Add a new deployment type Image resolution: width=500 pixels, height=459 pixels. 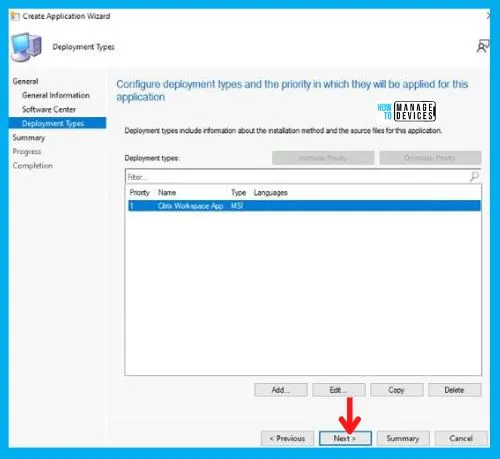pyautogui.click(x=281, y=390)
